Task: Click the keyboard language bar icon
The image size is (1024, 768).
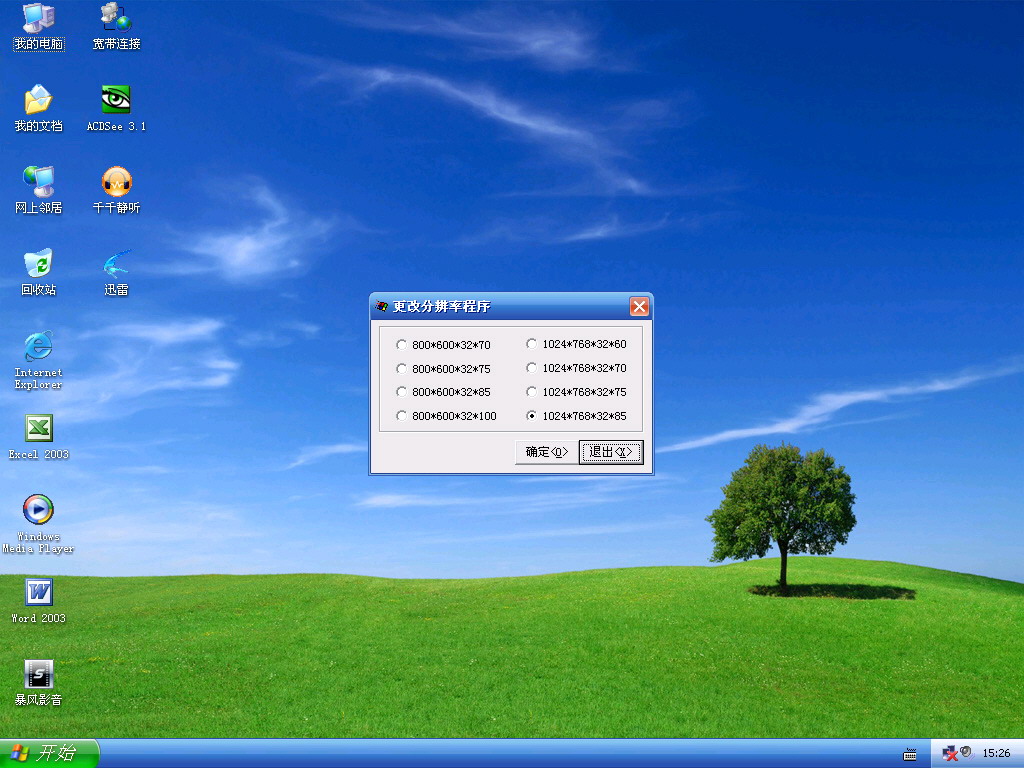Action: [x=910, y=755]
